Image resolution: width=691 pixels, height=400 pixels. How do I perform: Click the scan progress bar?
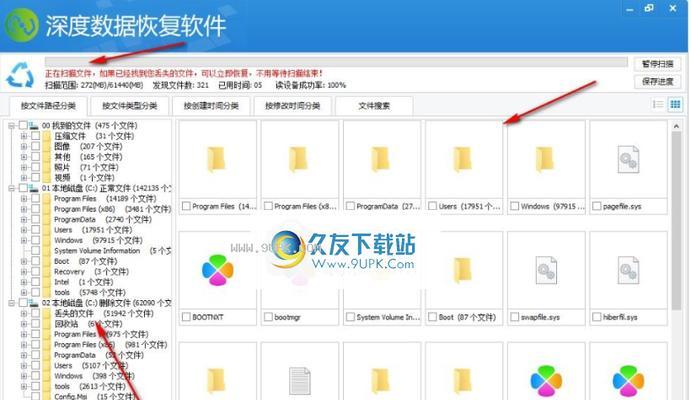[336, 62]
